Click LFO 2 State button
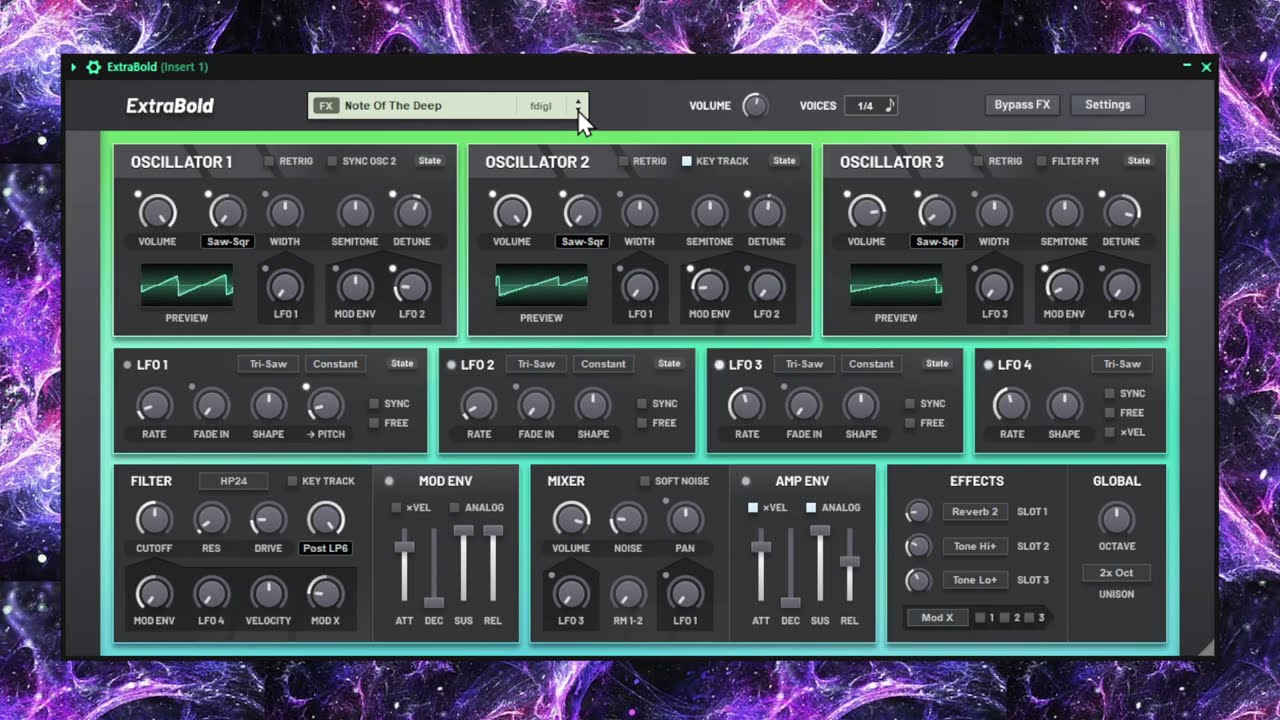Viewport: 1280px width, 720px height. (x=669, y=364)
